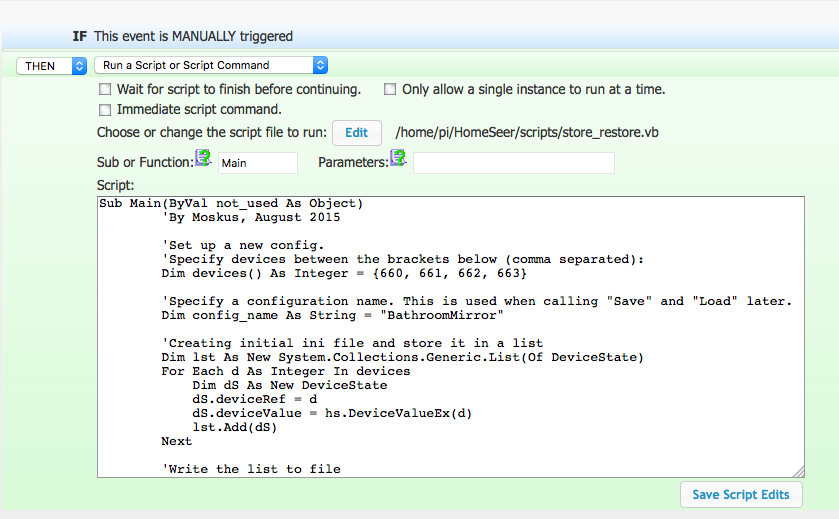Select the empty Parameters input field
The image size is (839, 519).
[x=514, y=163]
